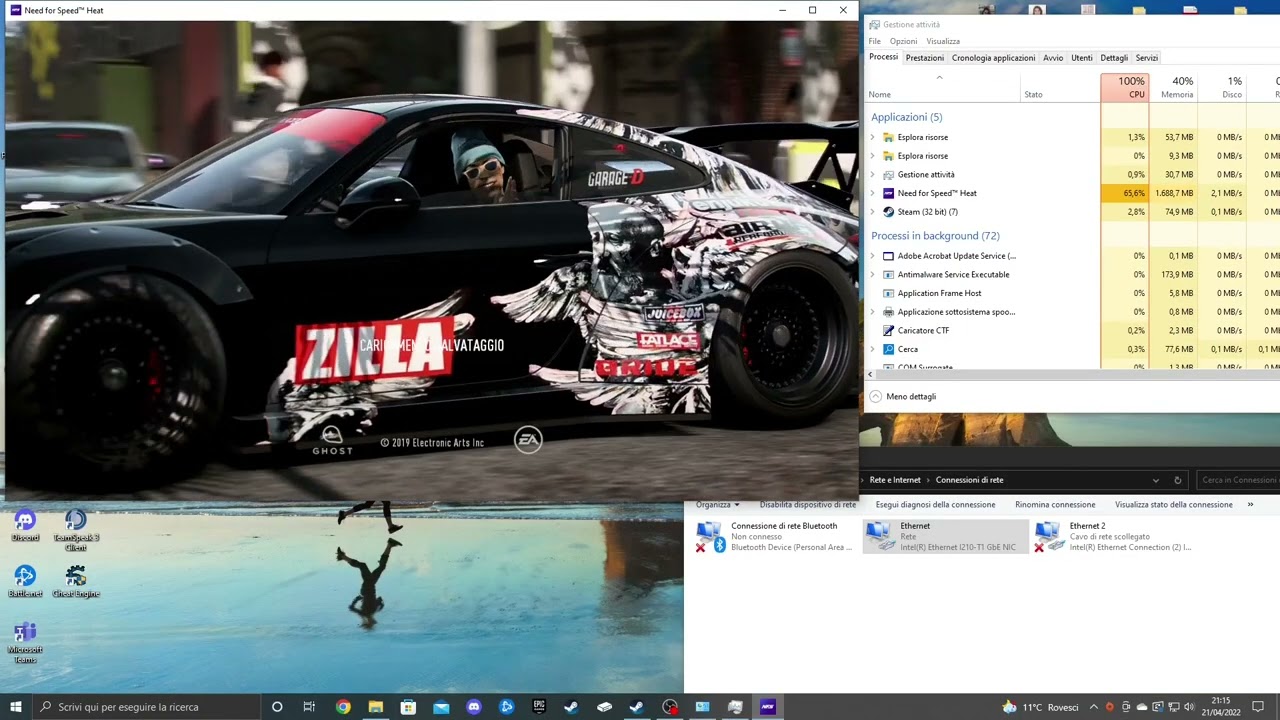
Task: Open the Opzioni menu
Action: pos(904,41)
